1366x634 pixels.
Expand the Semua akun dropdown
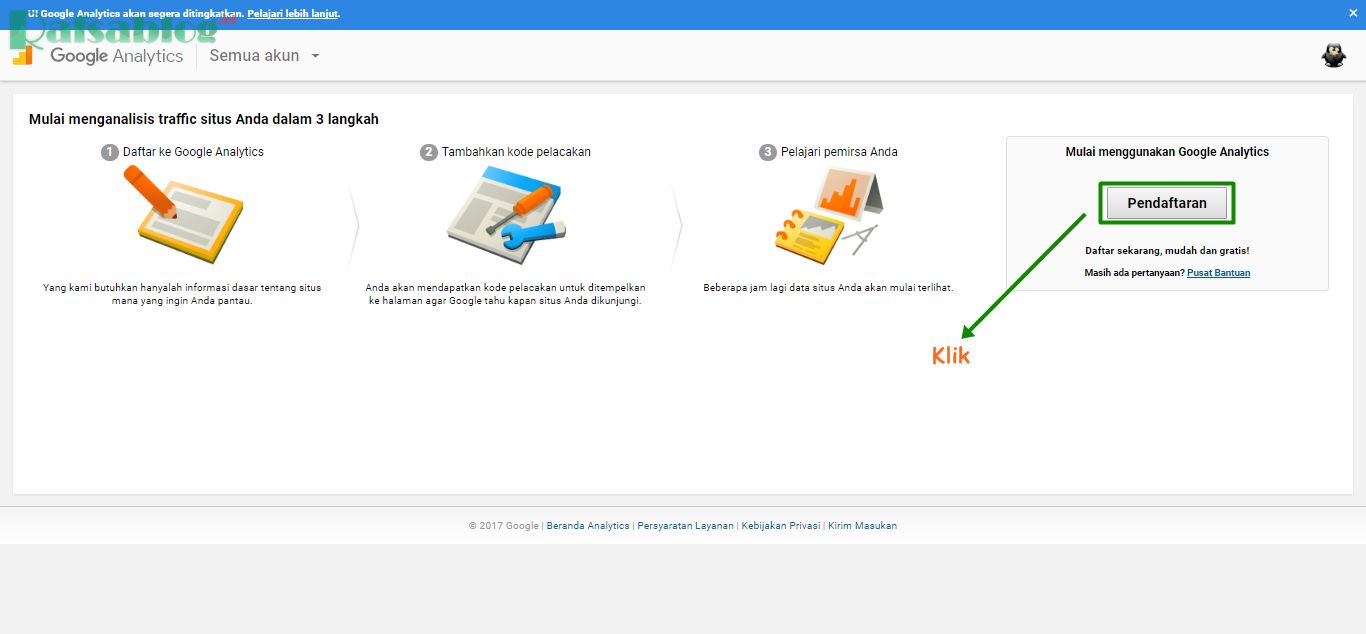(x=264, y=56)
